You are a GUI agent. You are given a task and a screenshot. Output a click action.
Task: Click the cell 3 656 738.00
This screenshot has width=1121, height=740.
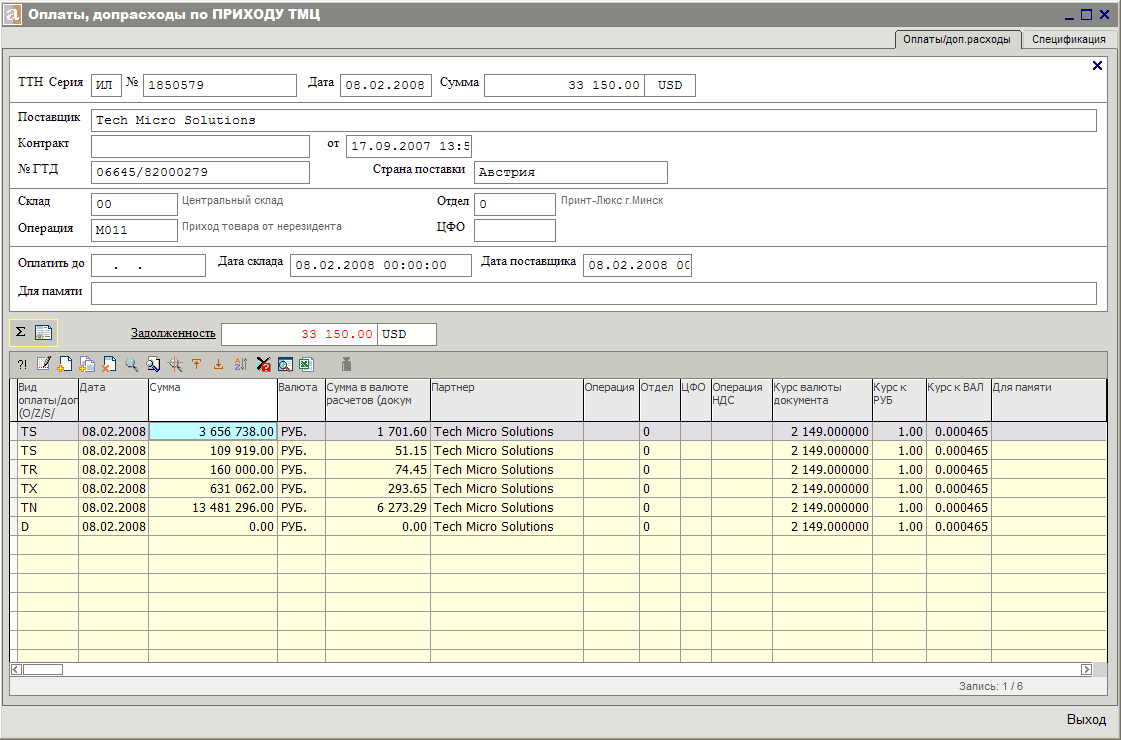[213, 432]
